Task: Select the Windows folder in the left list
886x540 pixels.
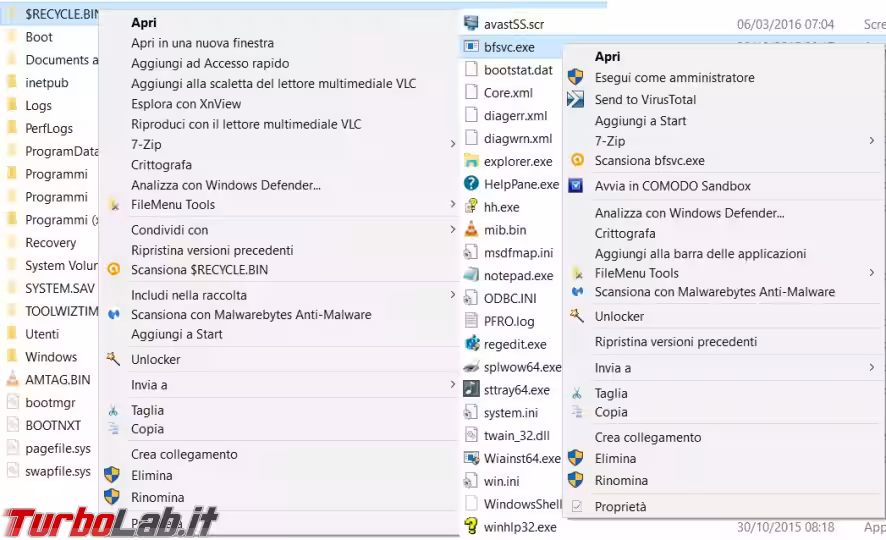Action: (51, 357)
